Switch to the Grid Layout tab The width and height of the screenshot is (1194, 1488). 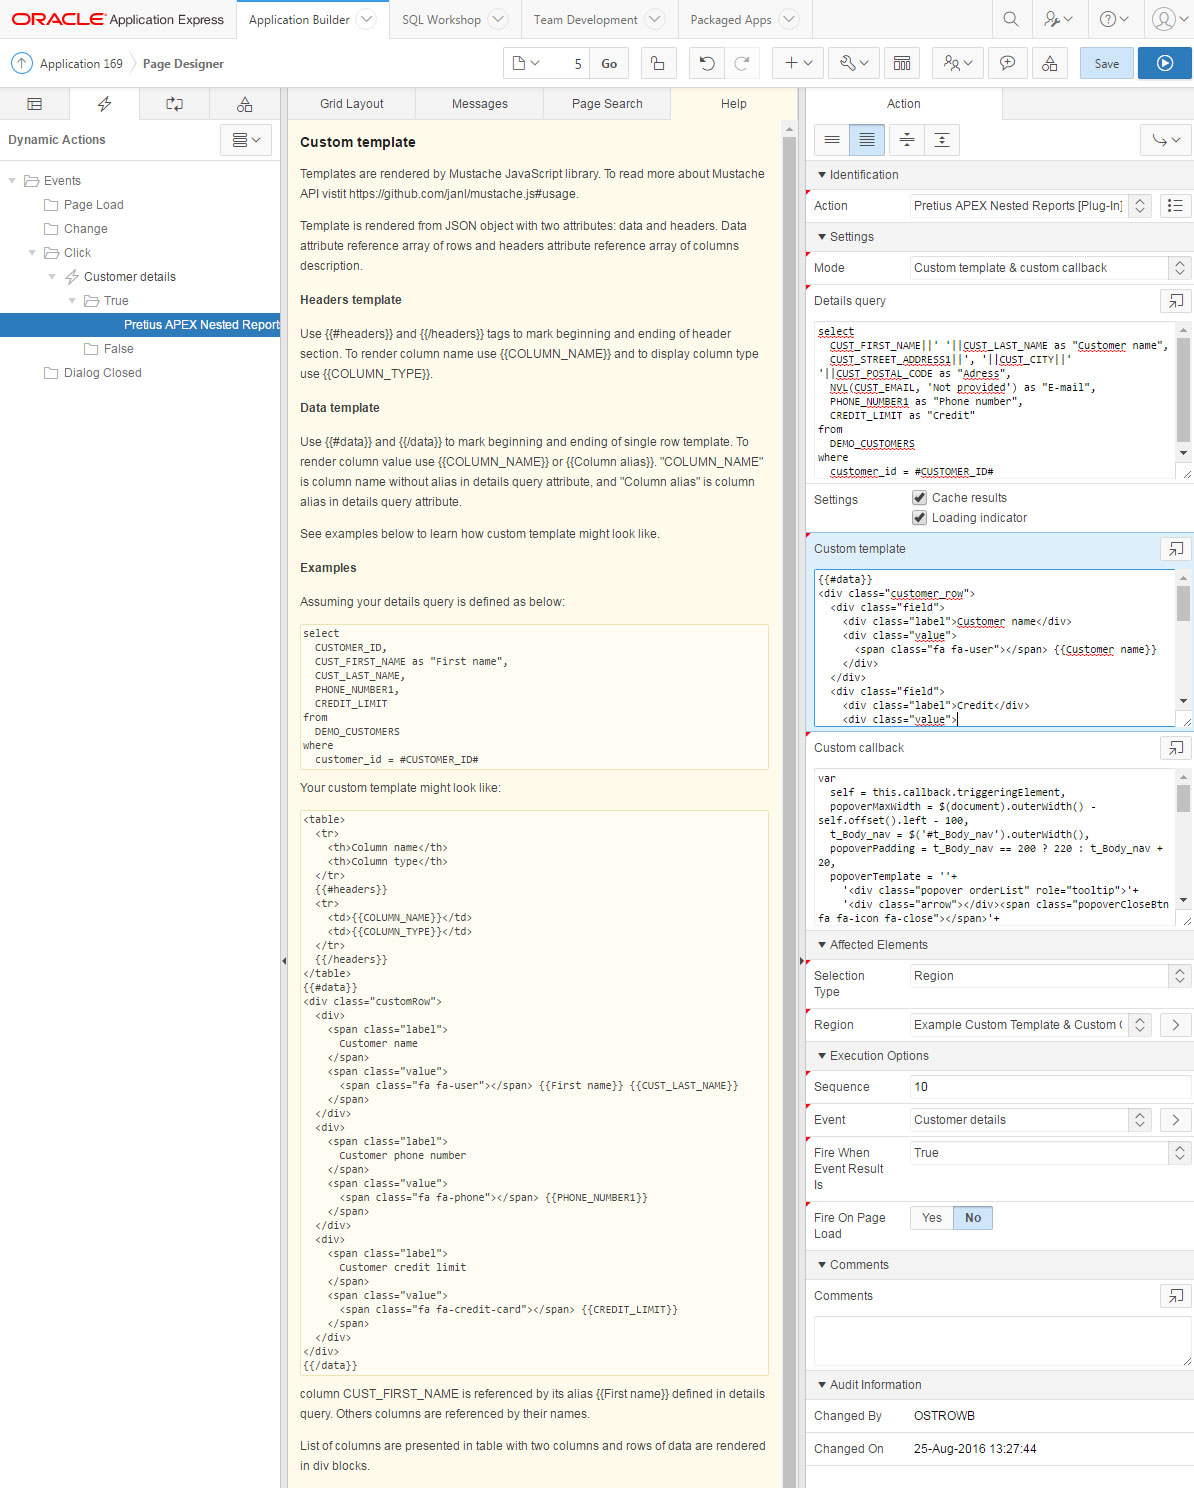pyautogui.click(x=351, y=104)
